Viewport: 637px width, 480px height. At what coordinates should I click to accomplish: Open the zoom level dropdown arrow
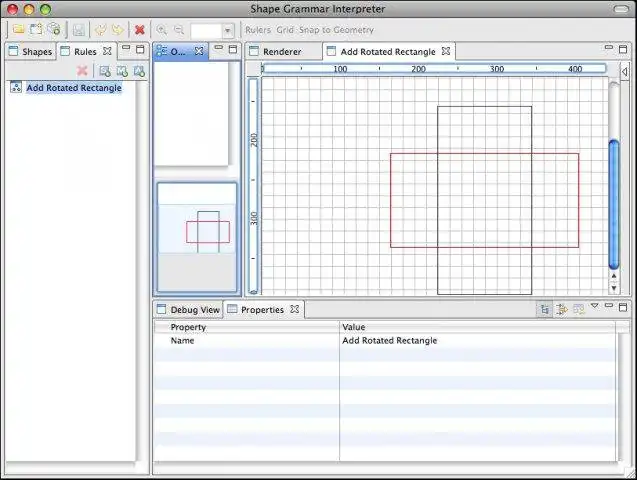(x=228, y=30)
